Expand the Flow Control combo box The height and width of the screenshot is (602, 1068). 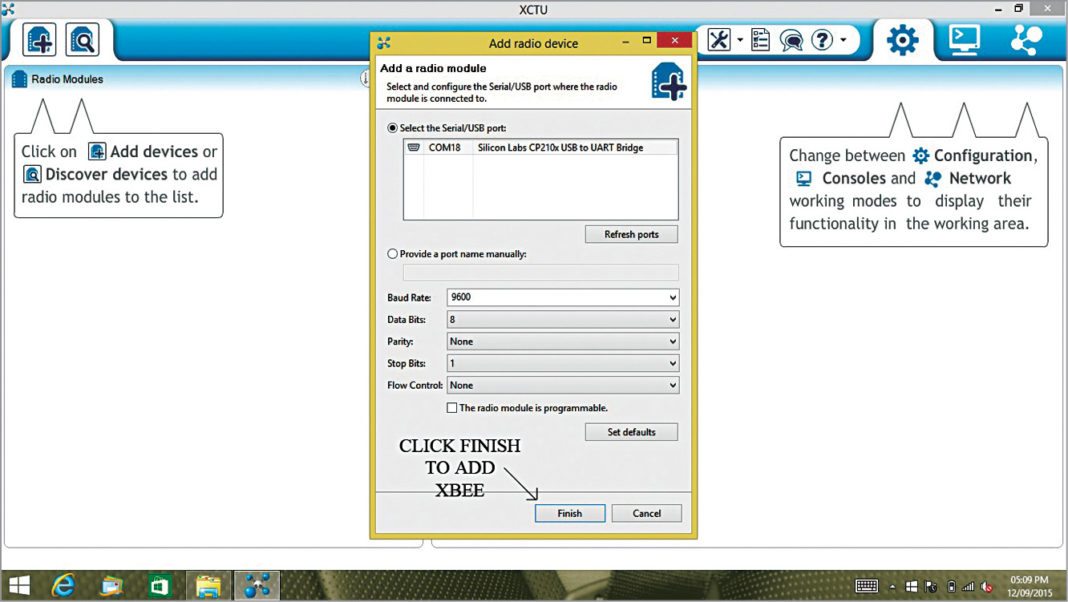tap(562, 385)
